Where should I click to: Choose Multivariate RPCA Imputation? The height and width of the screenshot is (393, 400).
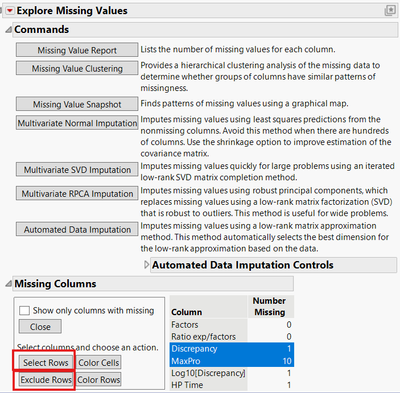(77, 193)
